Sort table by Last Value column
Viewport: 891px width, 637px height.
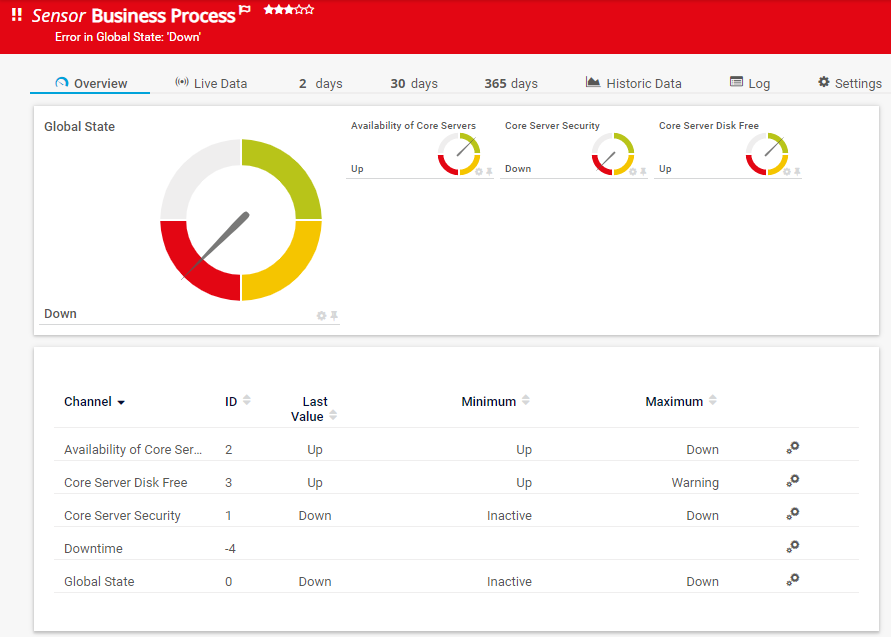314,409
